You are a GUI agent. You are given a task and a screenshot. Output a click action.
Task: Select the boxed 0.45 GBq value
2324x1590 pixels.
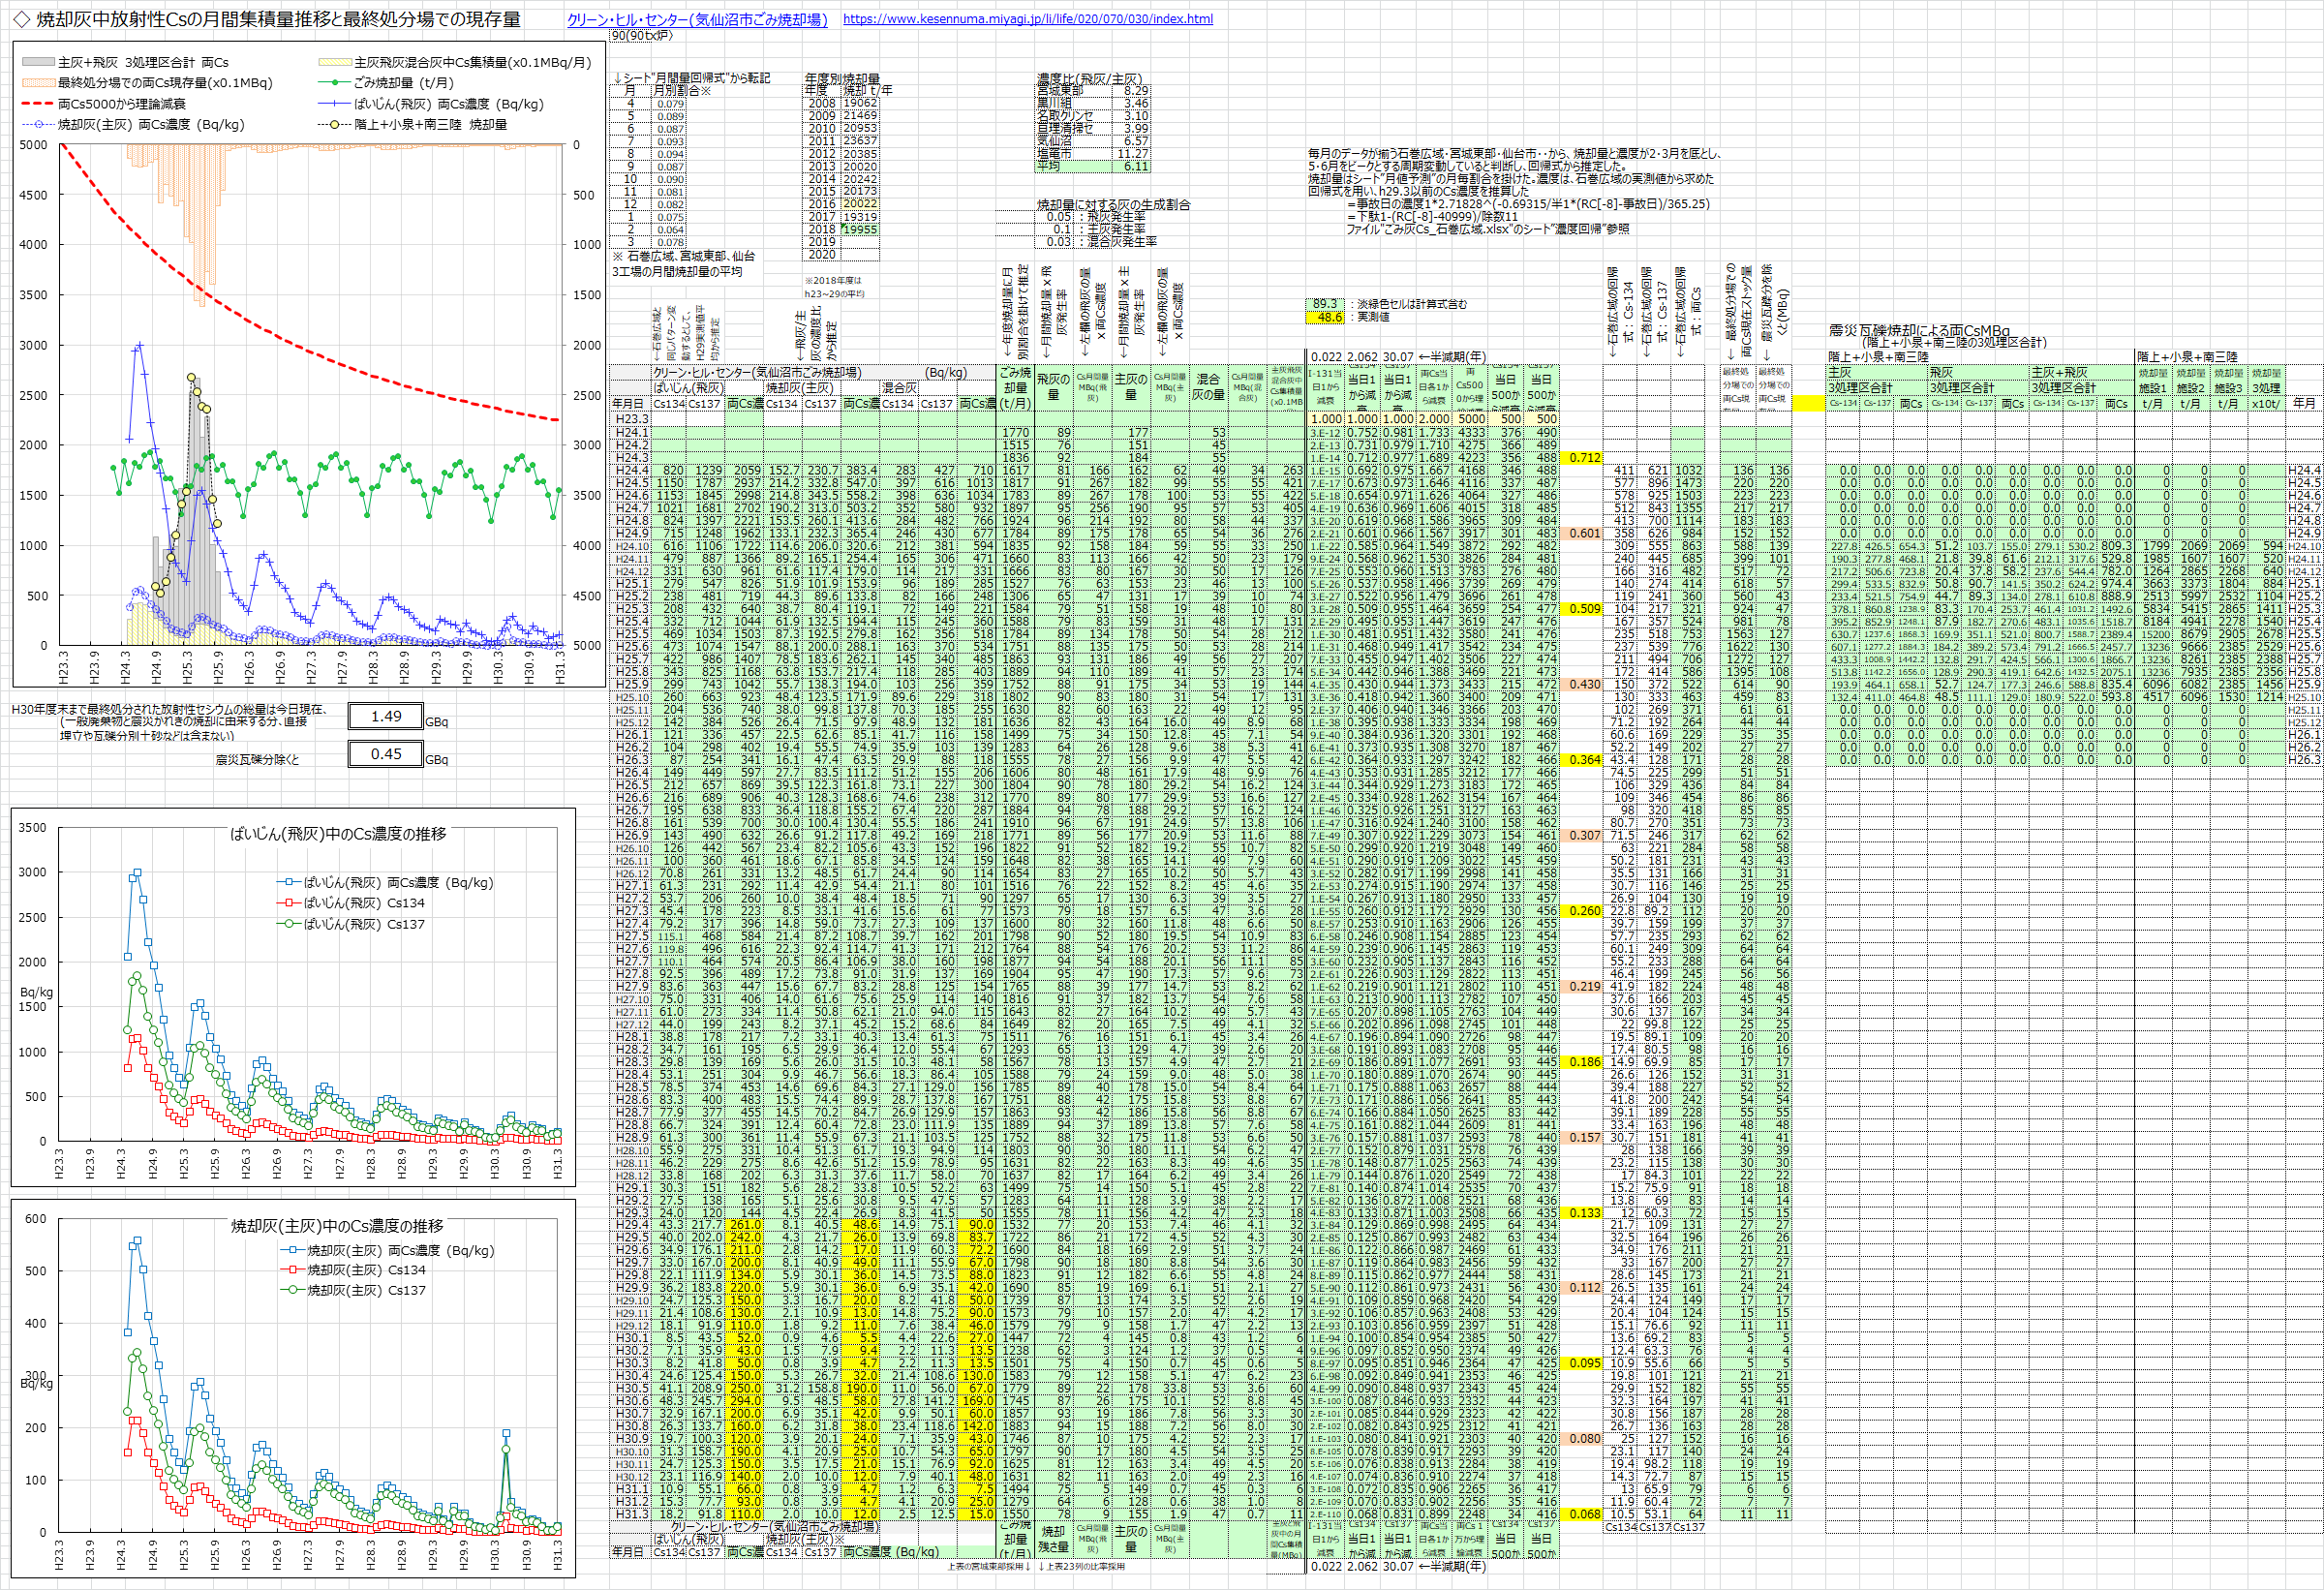(386, 754)
